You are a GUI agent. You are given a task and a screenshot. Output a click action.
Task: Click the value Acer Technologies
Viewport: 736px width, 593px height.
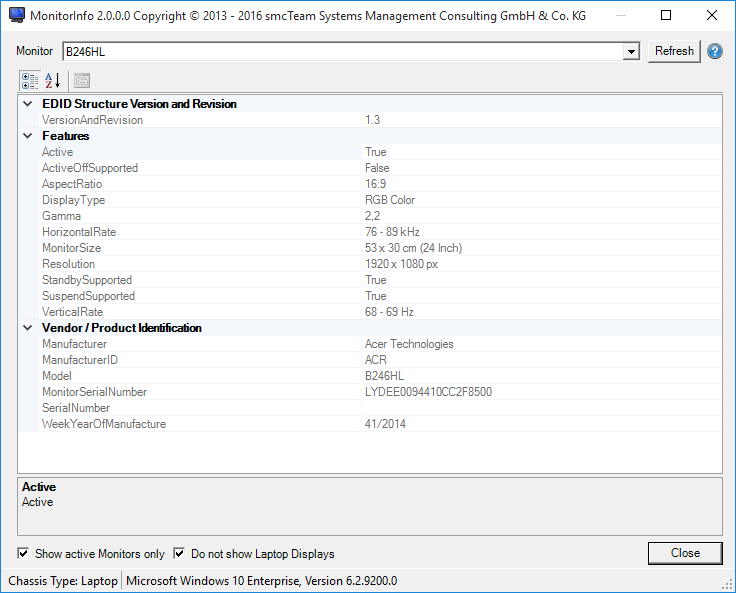[x=409, y=344]
